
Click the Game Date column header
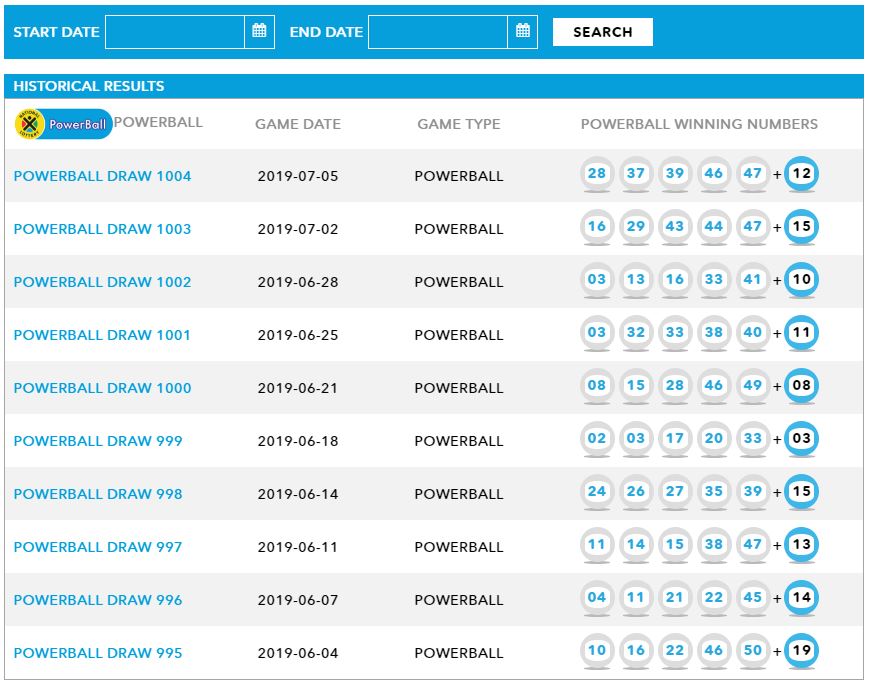(298, 124)
